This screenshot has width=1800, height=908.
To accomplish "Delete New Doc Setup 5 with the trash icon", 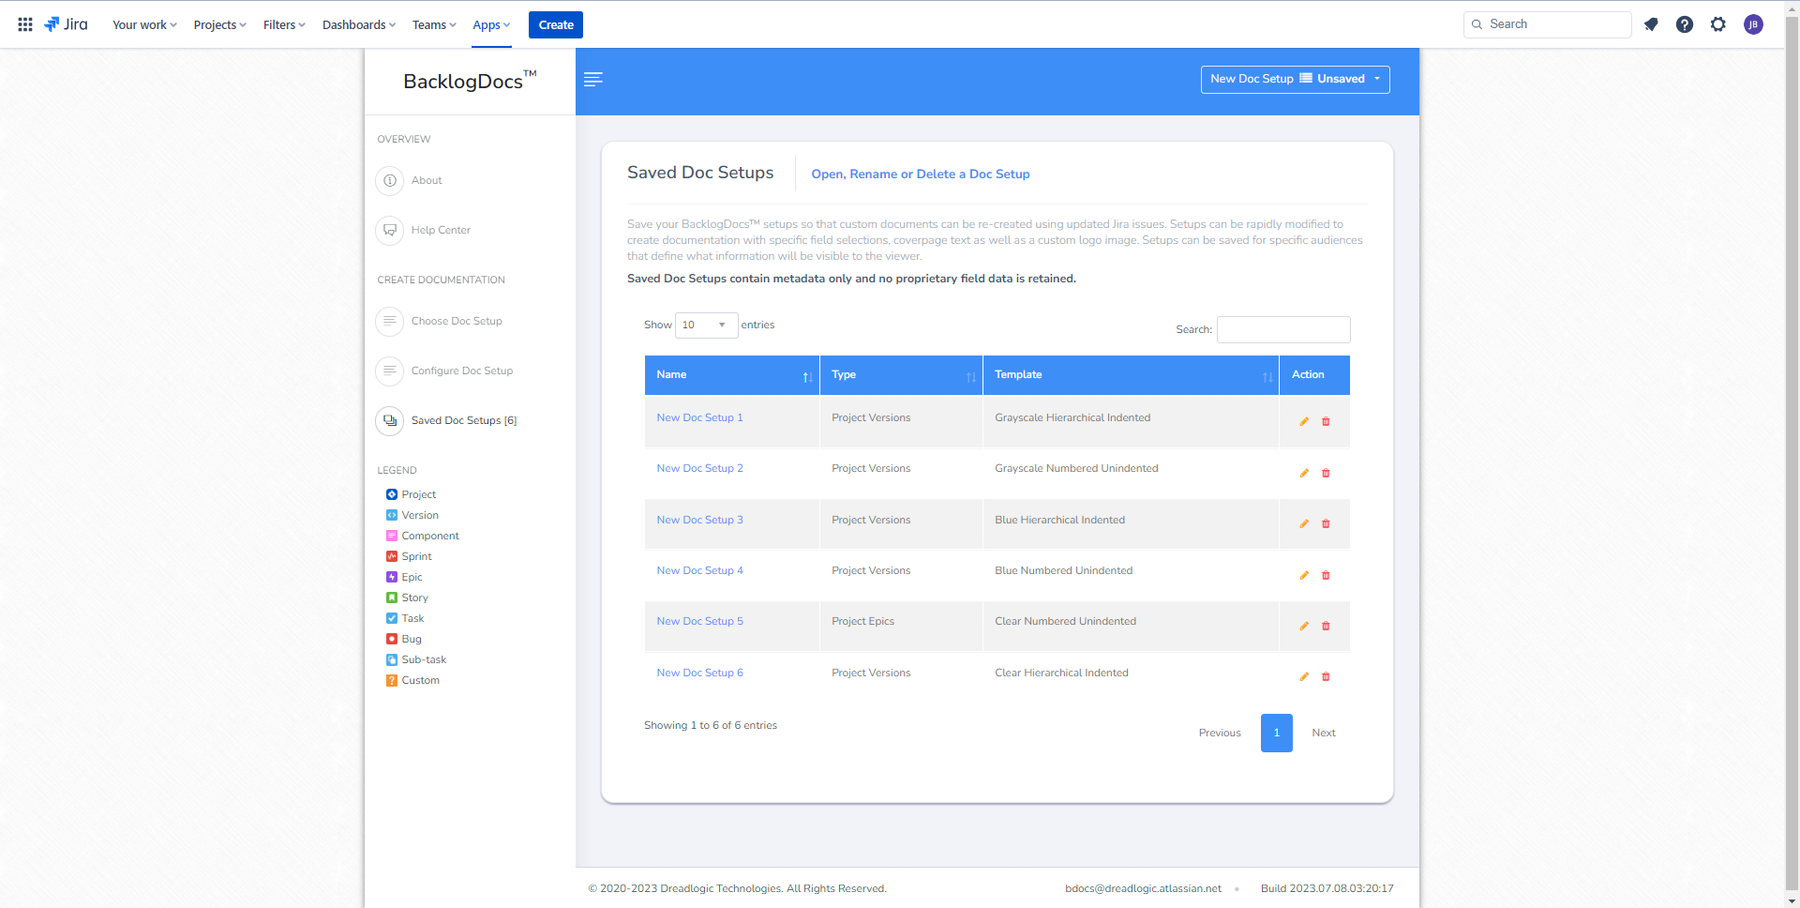I will (x=1326, y=626).
